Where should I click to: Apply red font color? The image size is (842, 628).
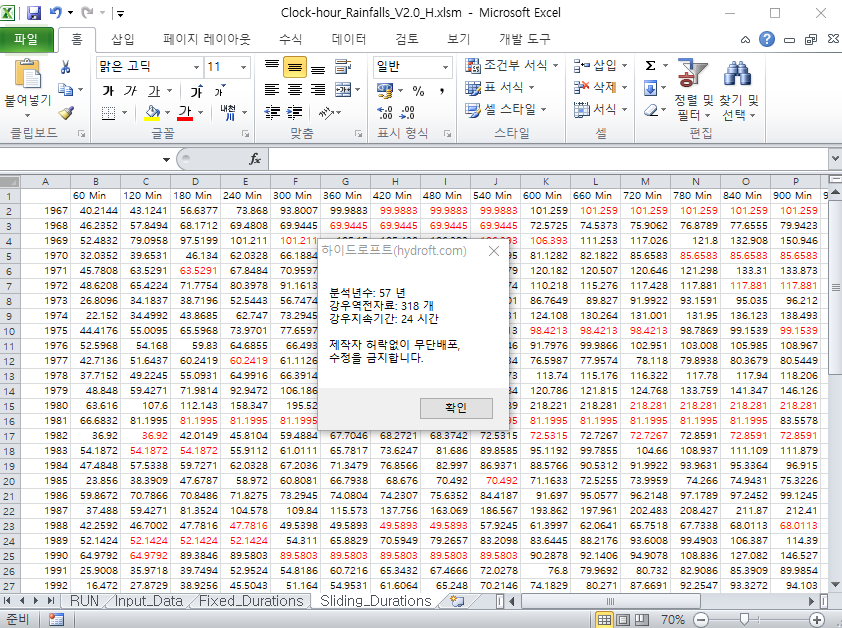tap(185, 113)
